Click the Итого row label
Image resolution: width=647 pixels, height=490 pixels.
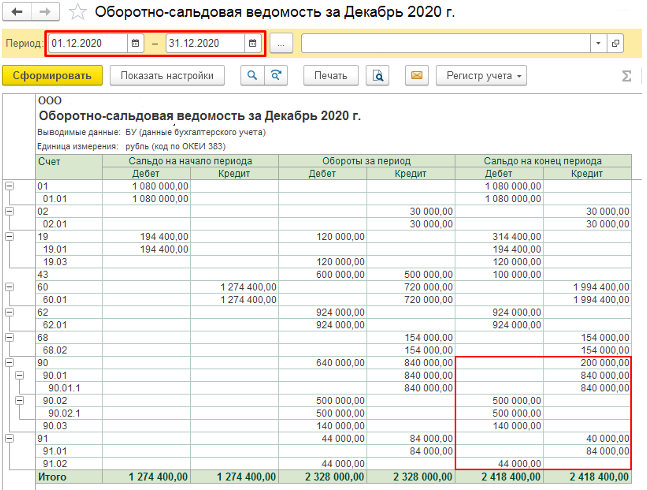pyautogui.click(x=52, y=477)
